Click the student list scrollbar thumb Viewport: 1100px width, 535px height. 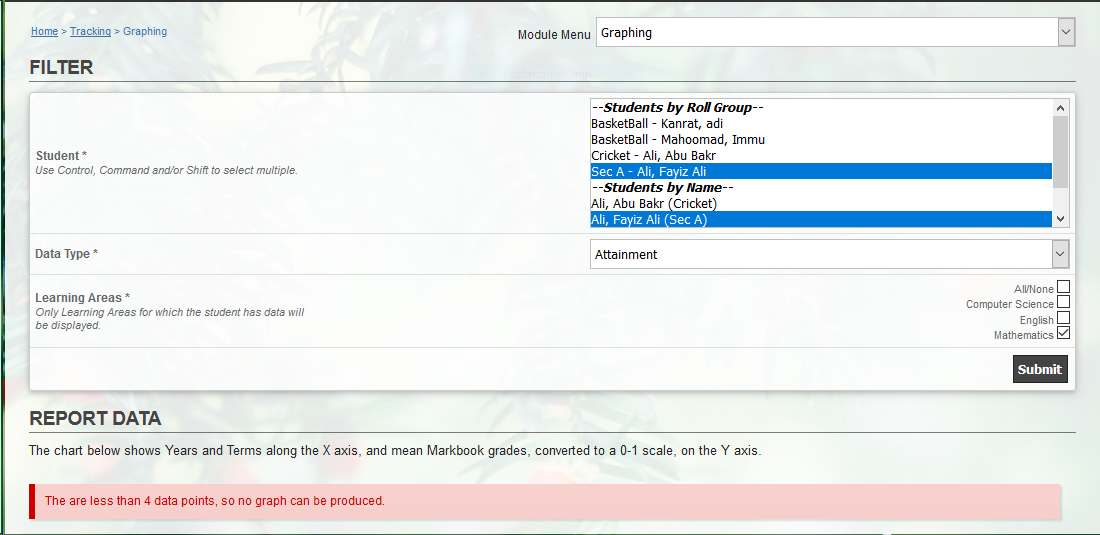coord(1060,151)
